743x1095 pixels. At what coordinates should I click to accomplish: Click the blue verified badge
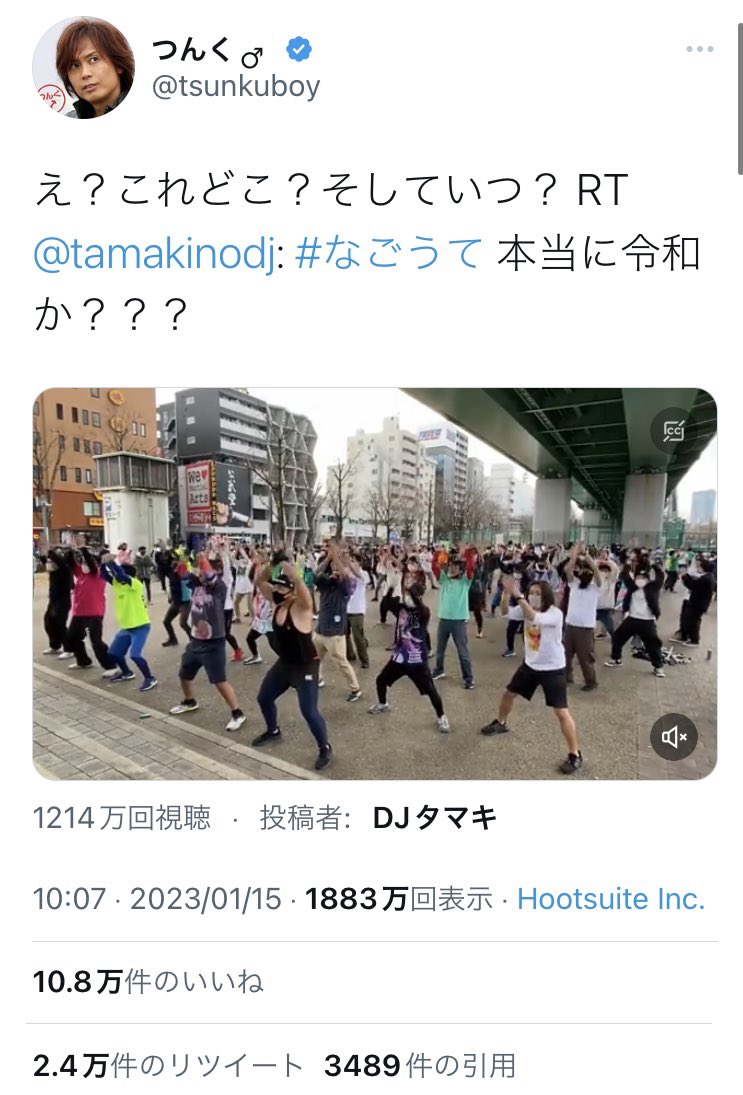click(299, 50)
